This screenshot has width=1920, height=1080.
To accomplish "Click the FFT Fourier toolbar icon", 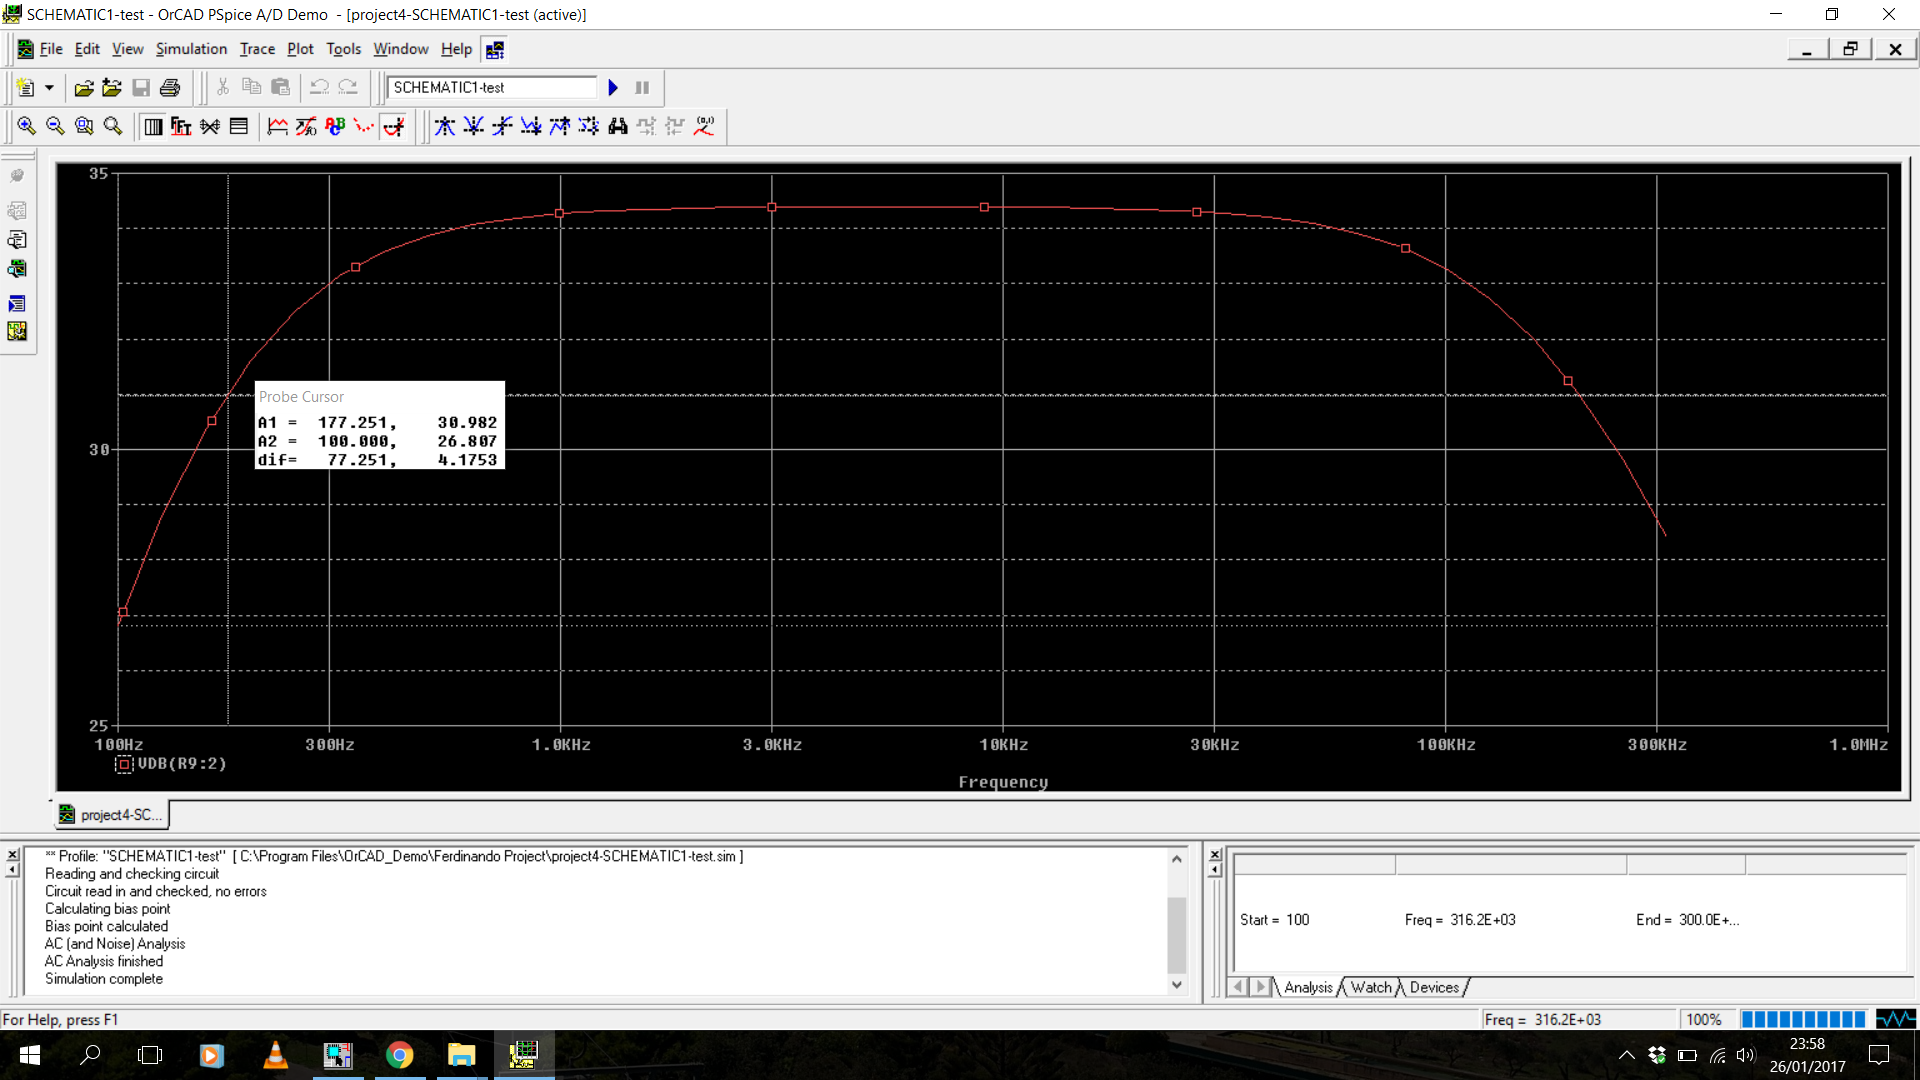I will [x=181, y=126].
